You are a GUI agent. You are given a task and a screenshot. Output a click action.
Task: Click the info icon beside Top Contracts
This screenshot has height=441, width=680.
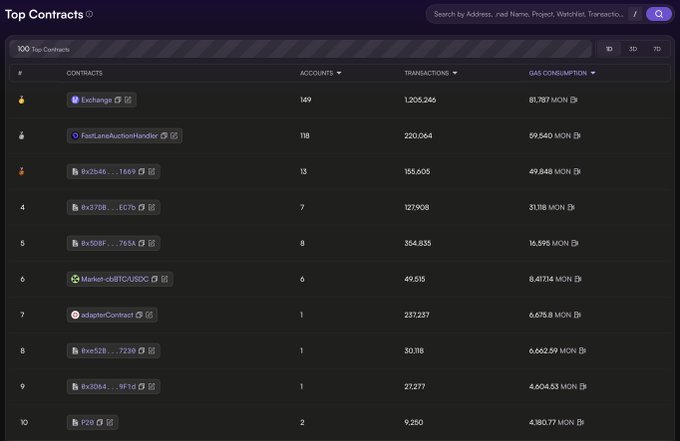pos(89,14)
